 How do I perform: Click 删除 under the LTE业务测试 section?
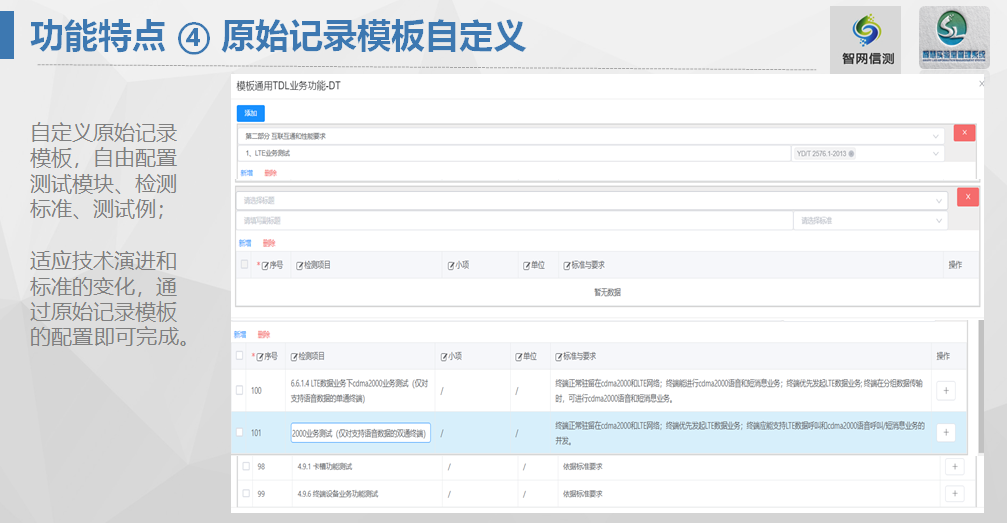(270, 173)
